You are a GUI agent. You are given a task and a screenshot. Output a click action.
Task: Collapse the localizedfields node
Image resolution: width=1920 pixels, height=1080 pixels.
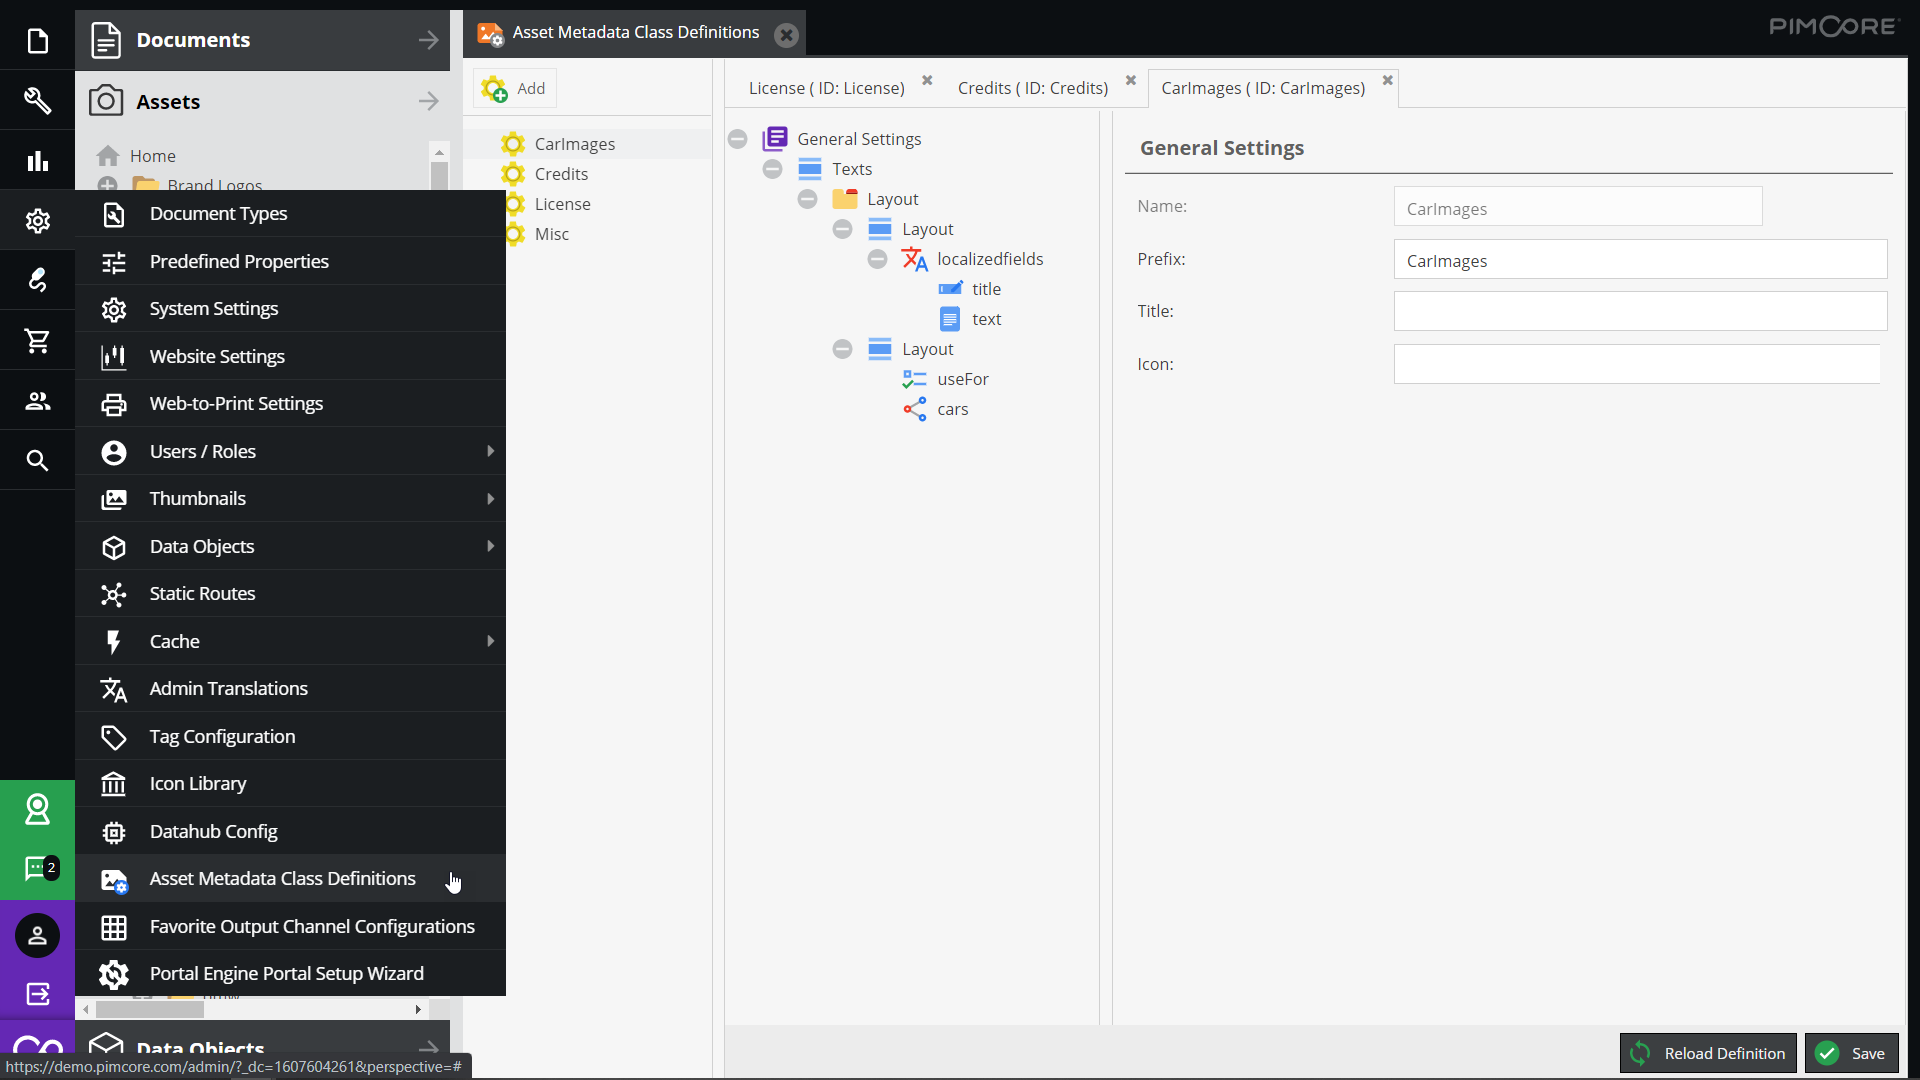tap(877, 259)
